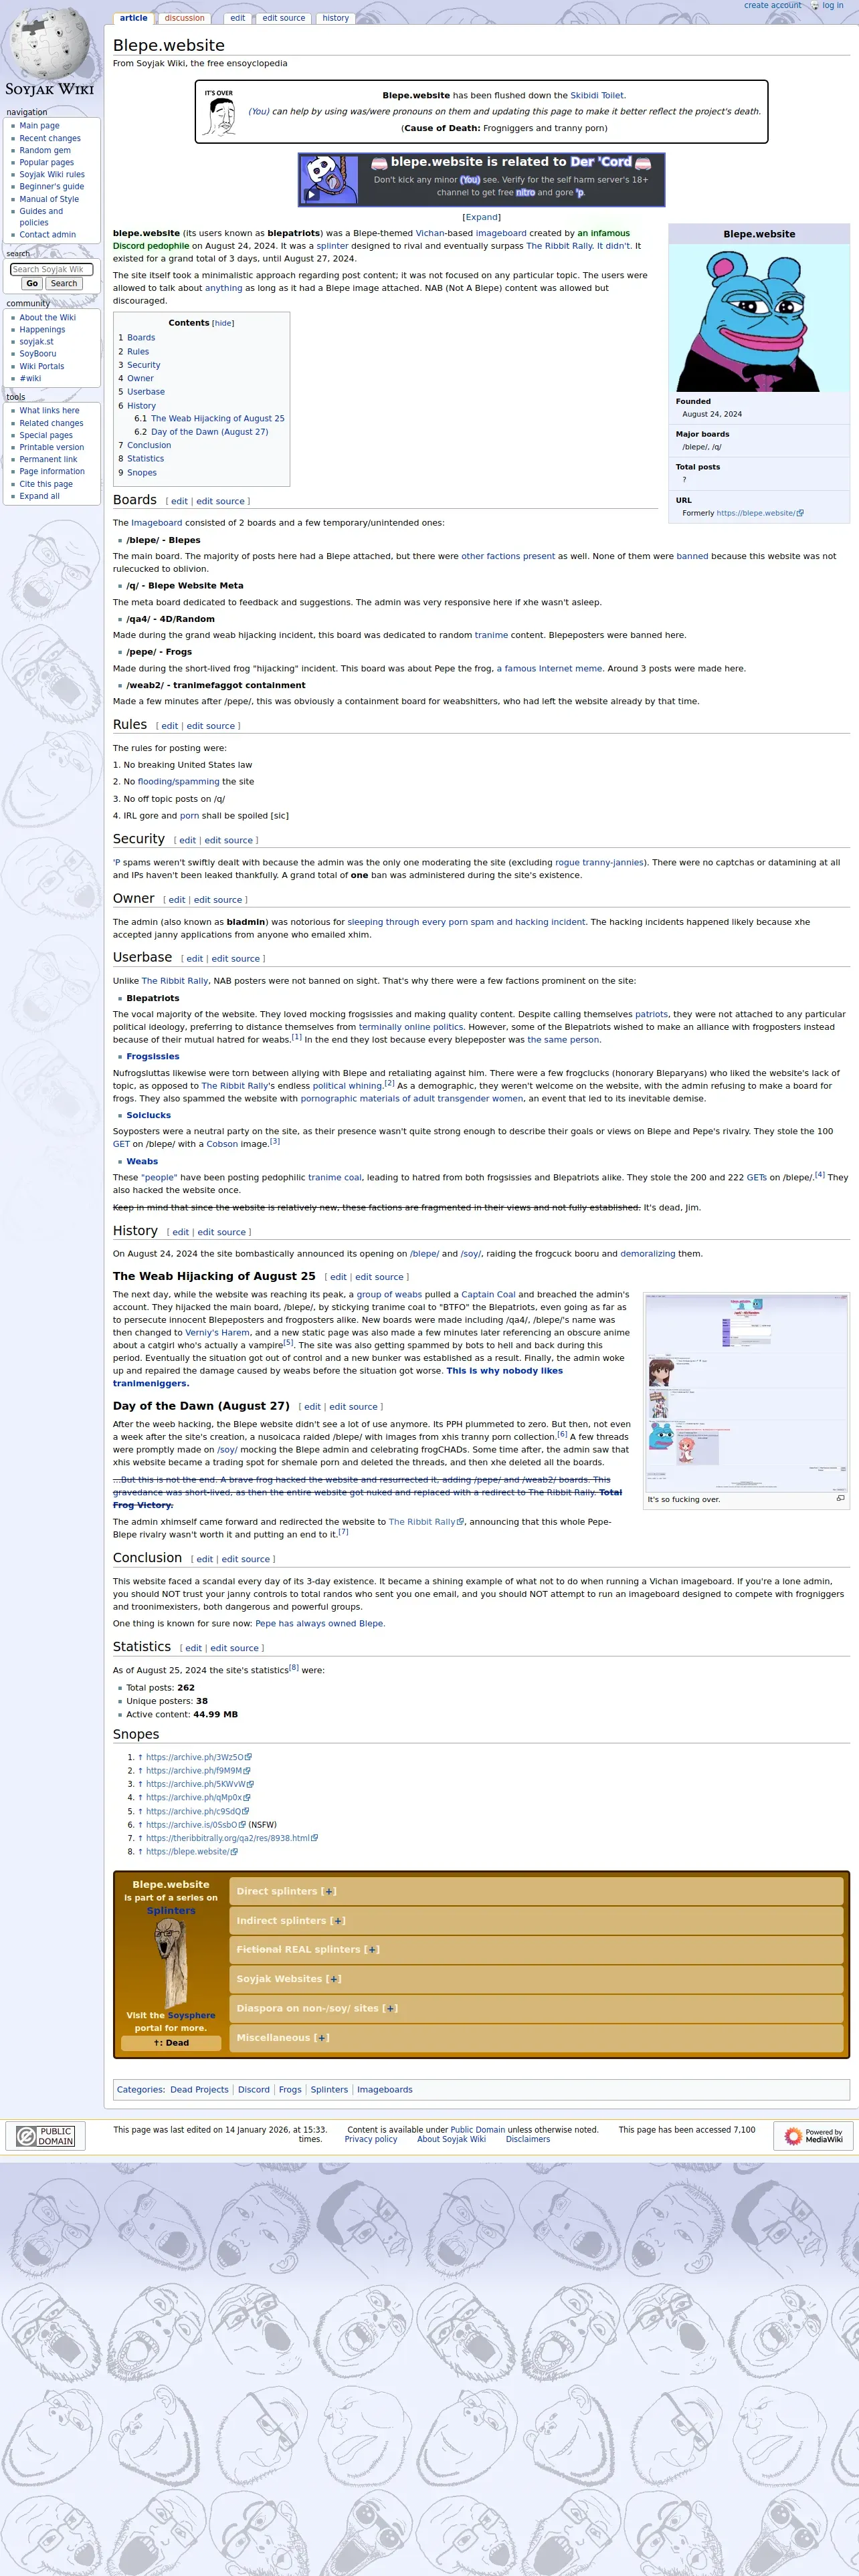Image resolution: width=859 pixels, height=2576 pixels.
Task: Click create account link
Action: pos(772,6)
